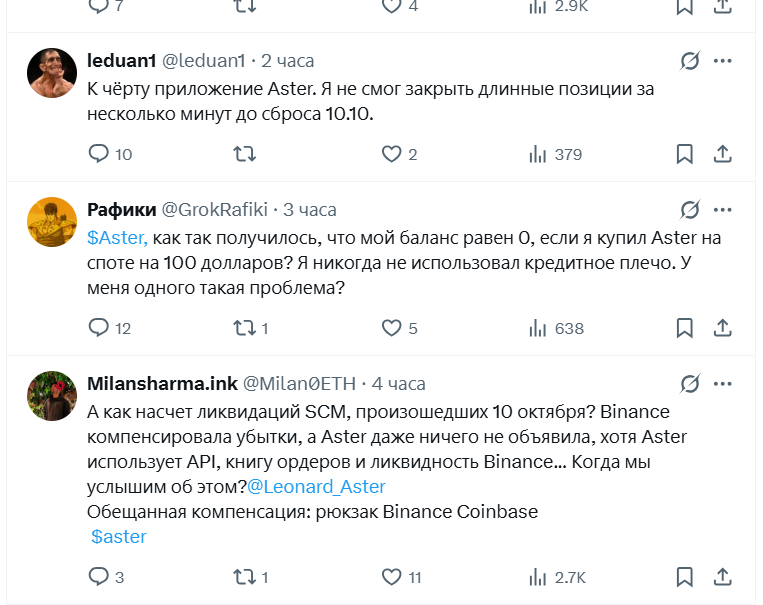Share the Milansharma.ink post
This screenshot has height=605, width=763.
pyautogui.click(x=722, y=577)
